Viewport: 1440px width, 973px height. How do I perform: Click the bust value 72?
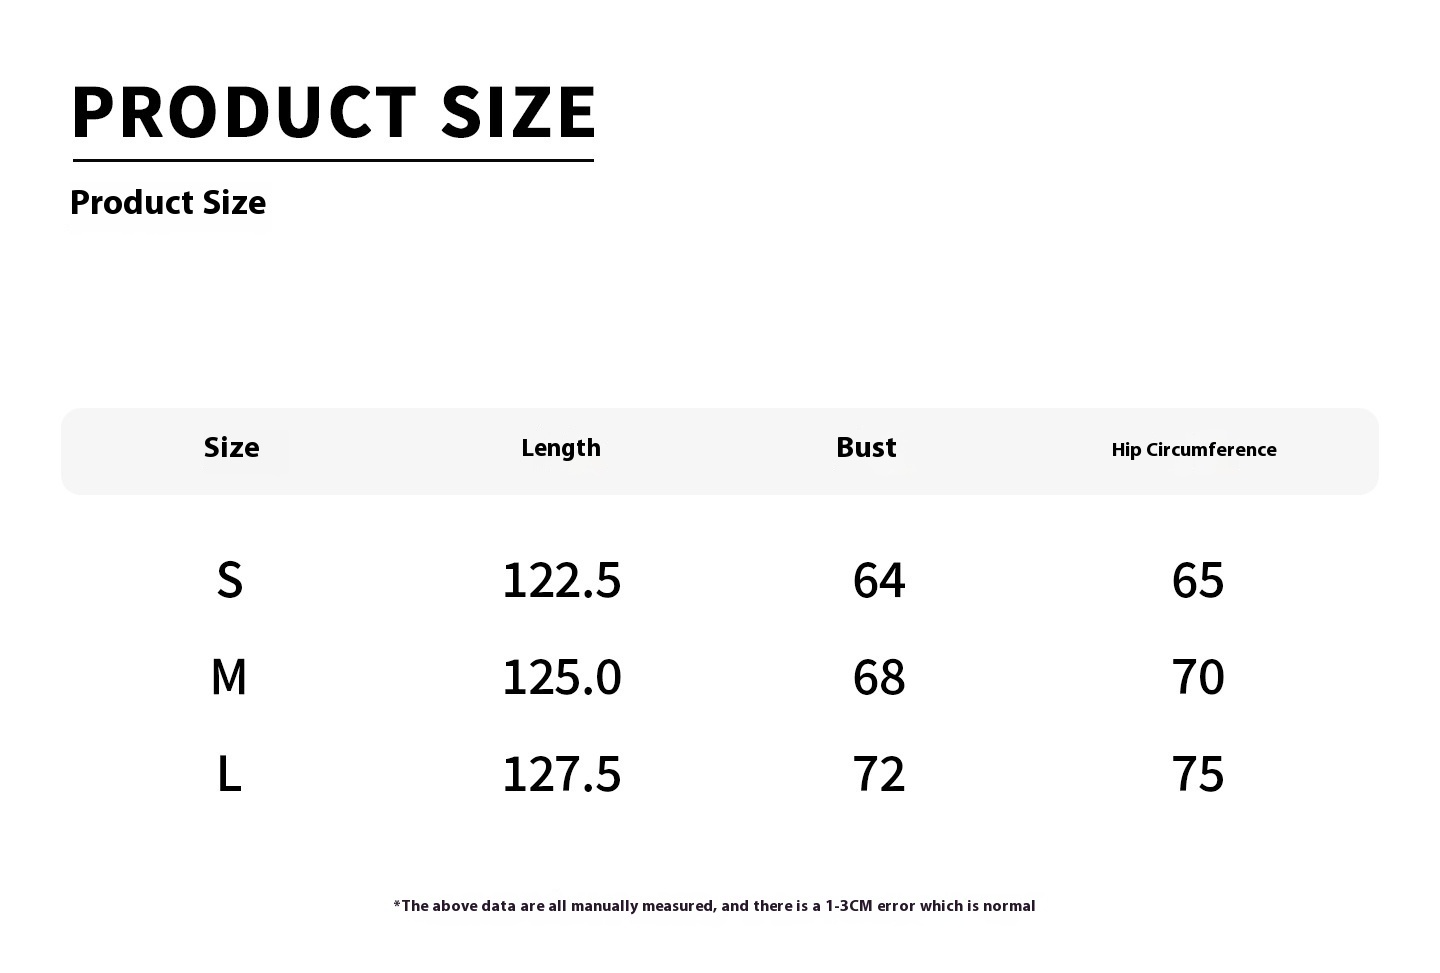[879, 774]
